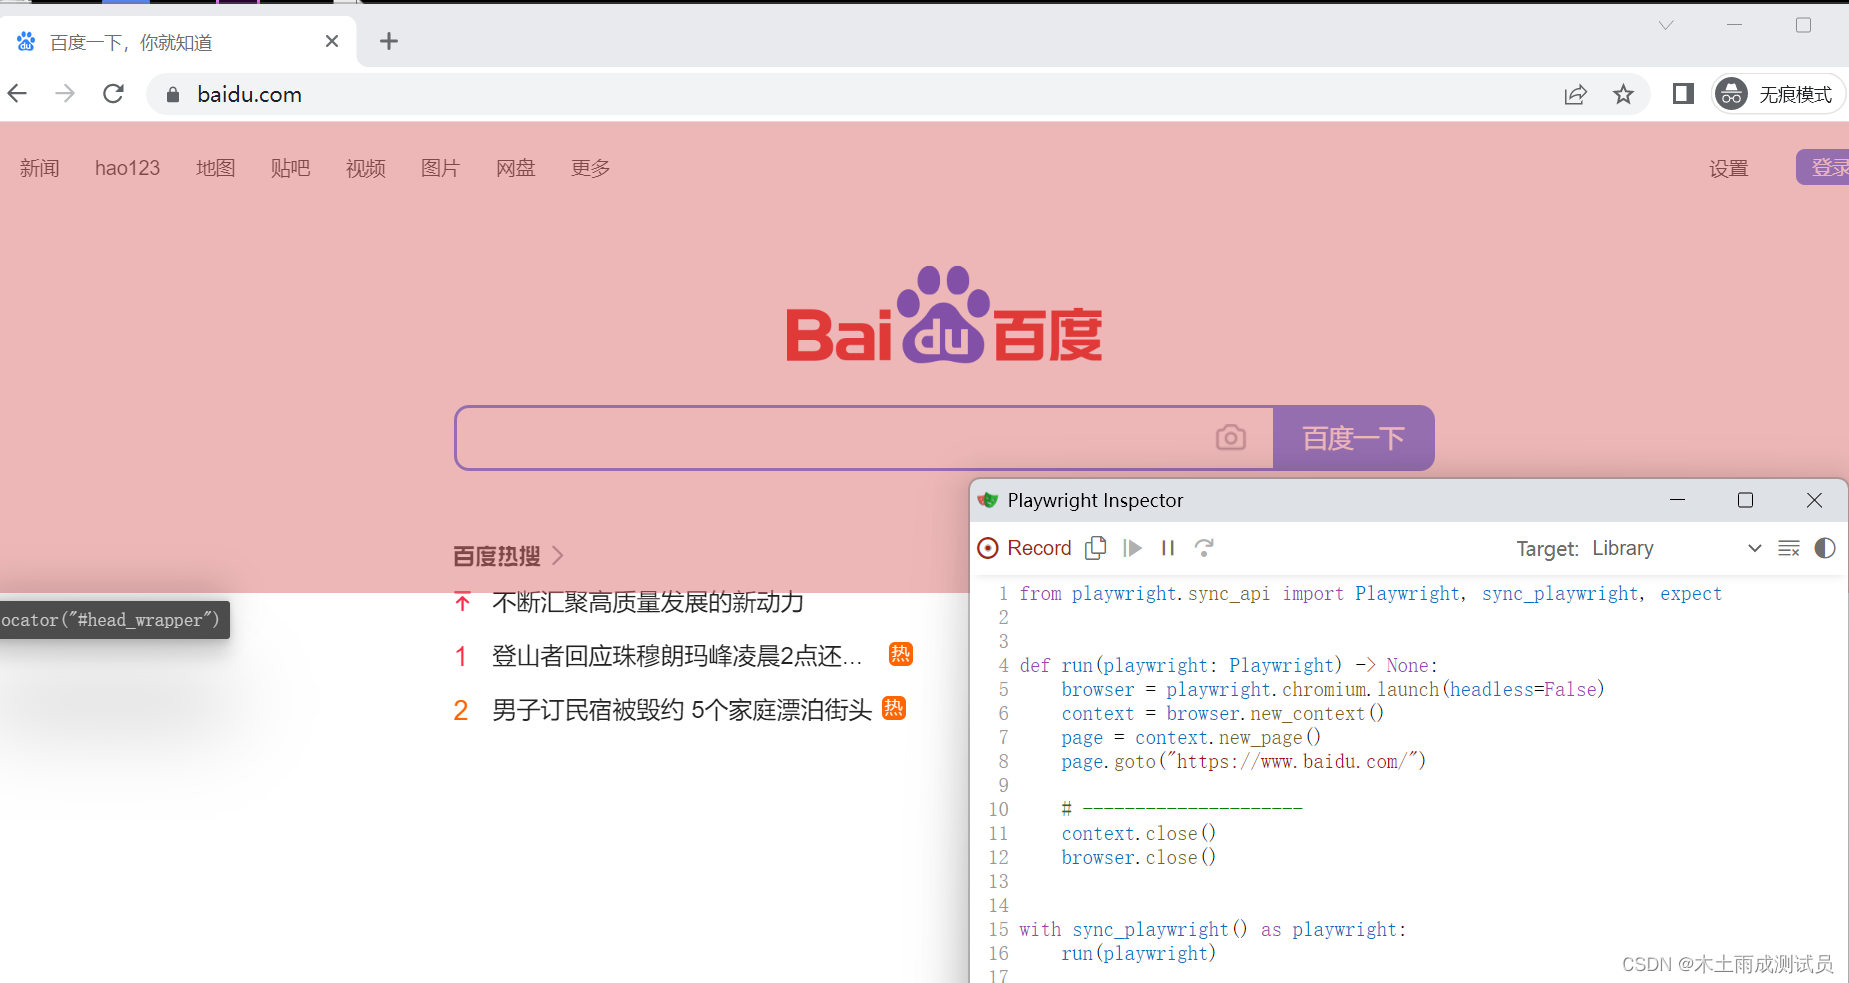
Task: Copy code with Inspector copy icon
Action: (1096, 548)
